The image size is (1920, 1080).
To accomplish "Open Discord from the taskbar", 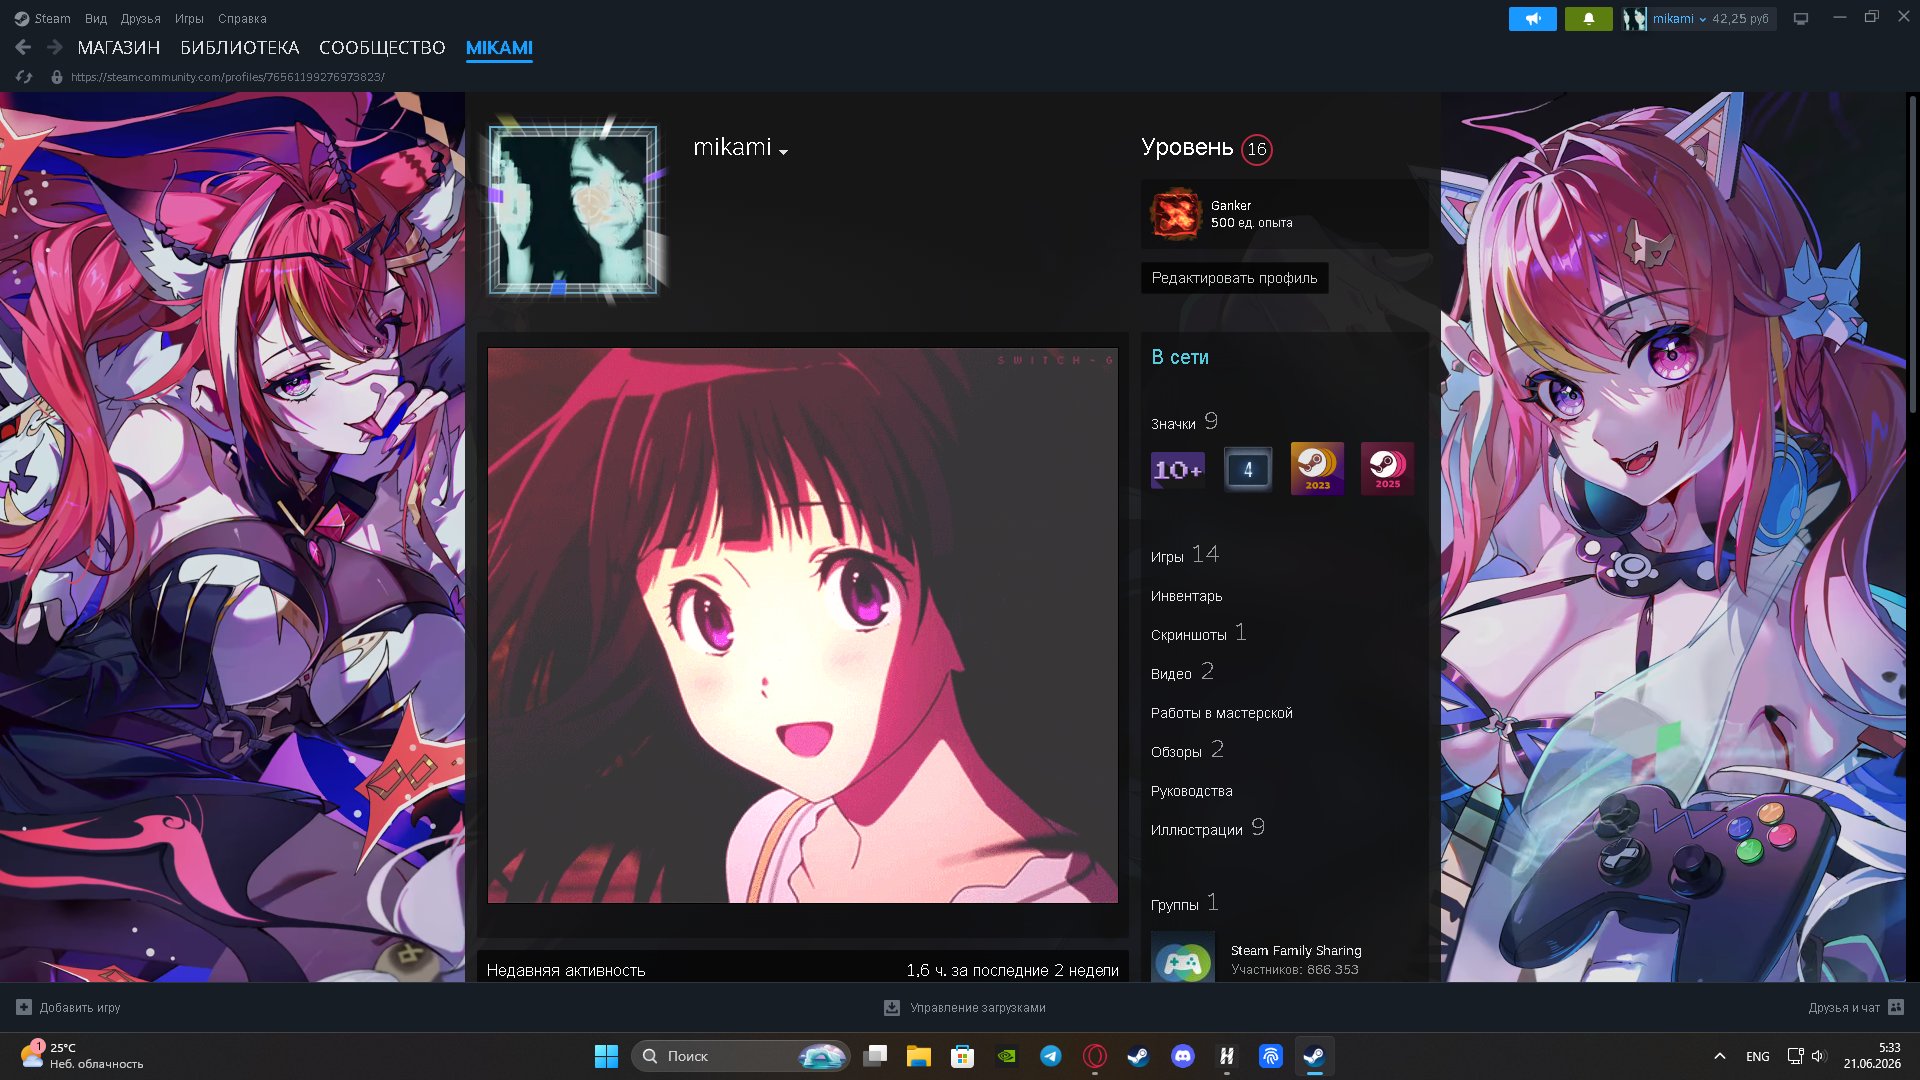I will [x=1183, y=1056].
